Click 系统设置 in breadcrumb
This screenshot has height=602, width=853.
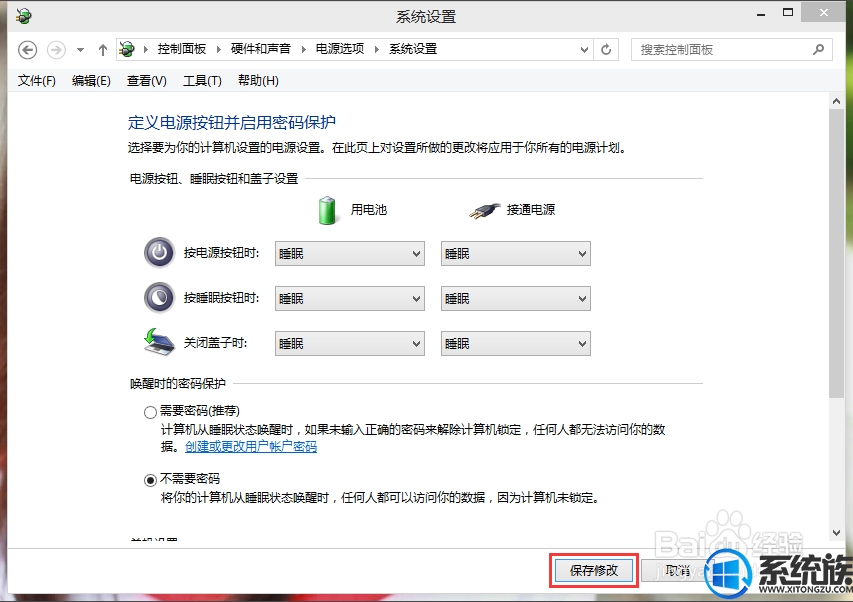click(x=413, y=49)
